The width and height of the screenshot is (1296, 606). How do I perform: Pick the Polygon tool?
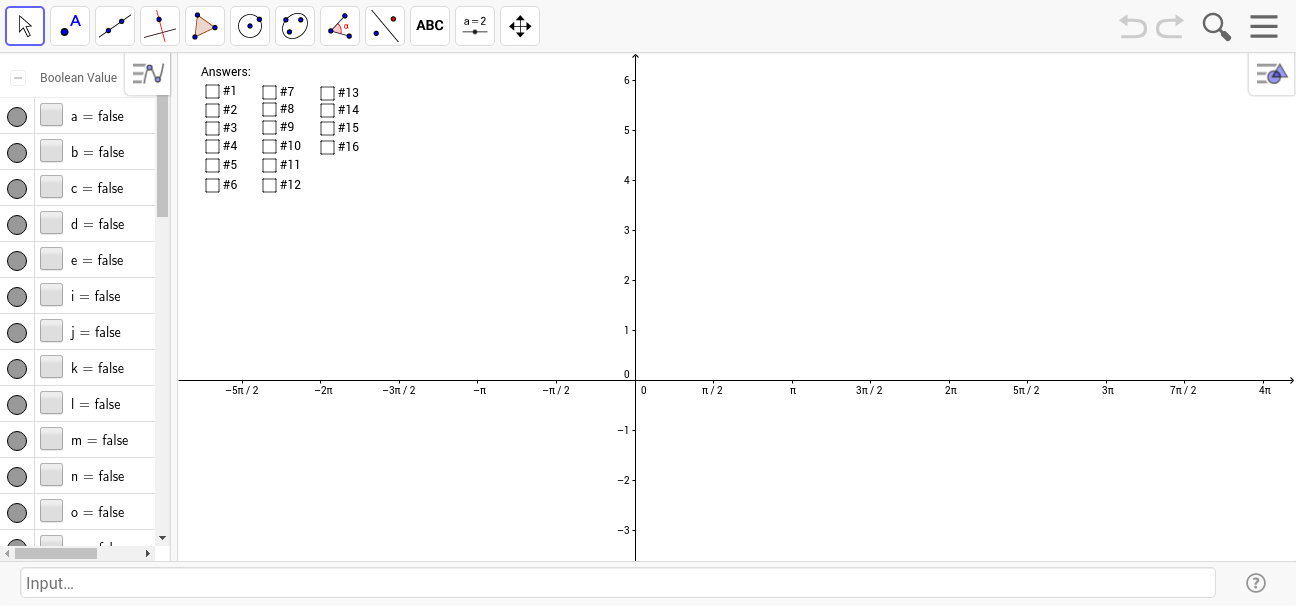pos(205,26)
